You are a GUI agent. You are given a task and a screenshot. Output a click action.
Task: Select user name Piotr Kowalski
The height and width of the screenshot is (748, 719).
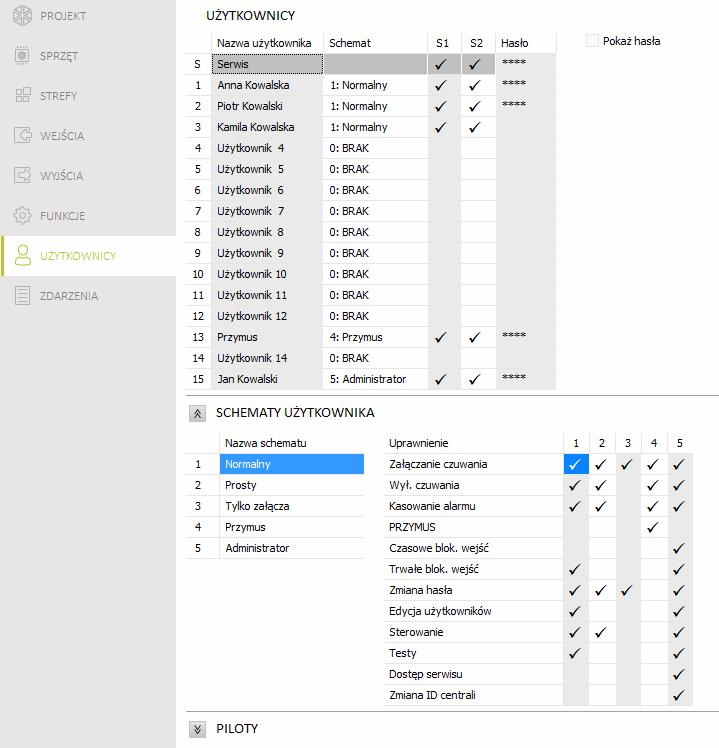pyautogui.click(x=267, y=106)
